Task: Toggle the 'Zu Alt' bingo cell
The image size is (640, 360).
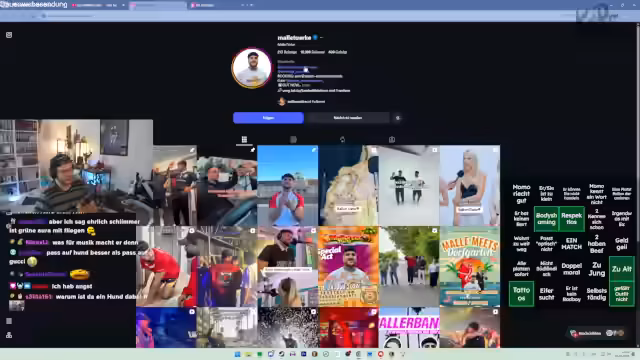Action: tap(622, 269)
